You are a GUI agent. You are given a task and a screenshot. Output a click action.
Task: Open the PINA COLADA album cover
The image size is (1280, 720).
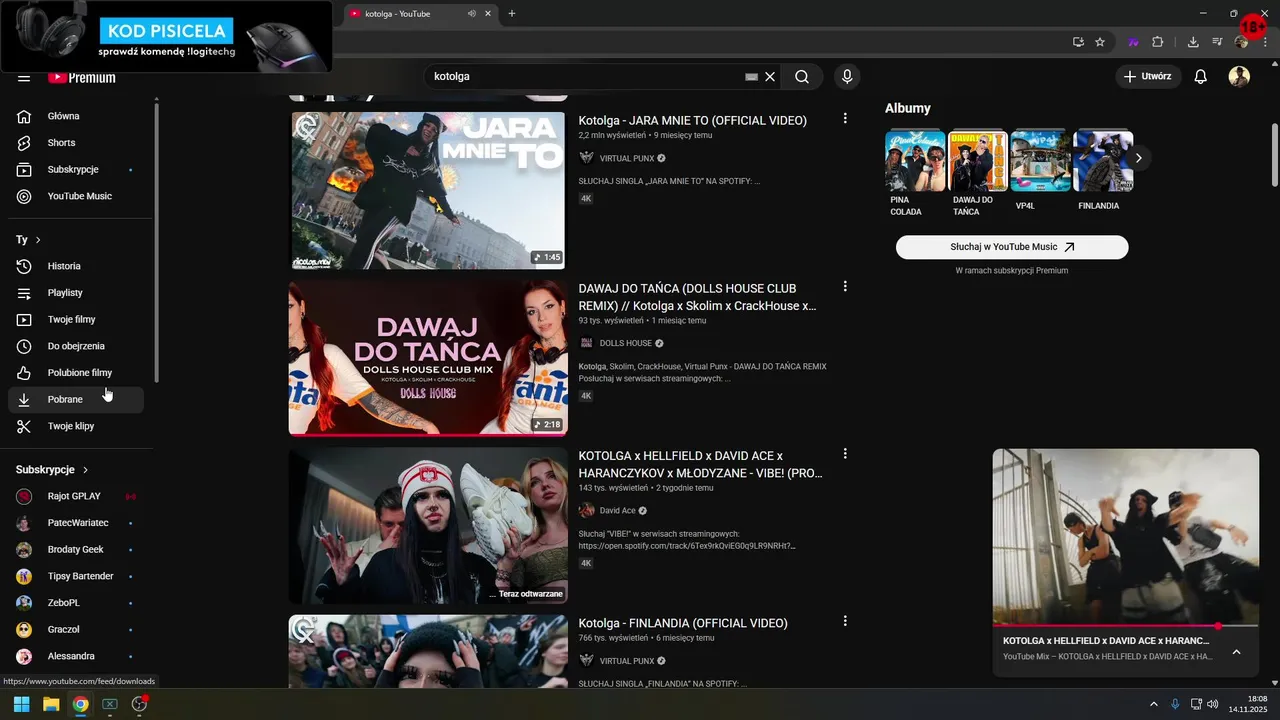pos(915,161)
